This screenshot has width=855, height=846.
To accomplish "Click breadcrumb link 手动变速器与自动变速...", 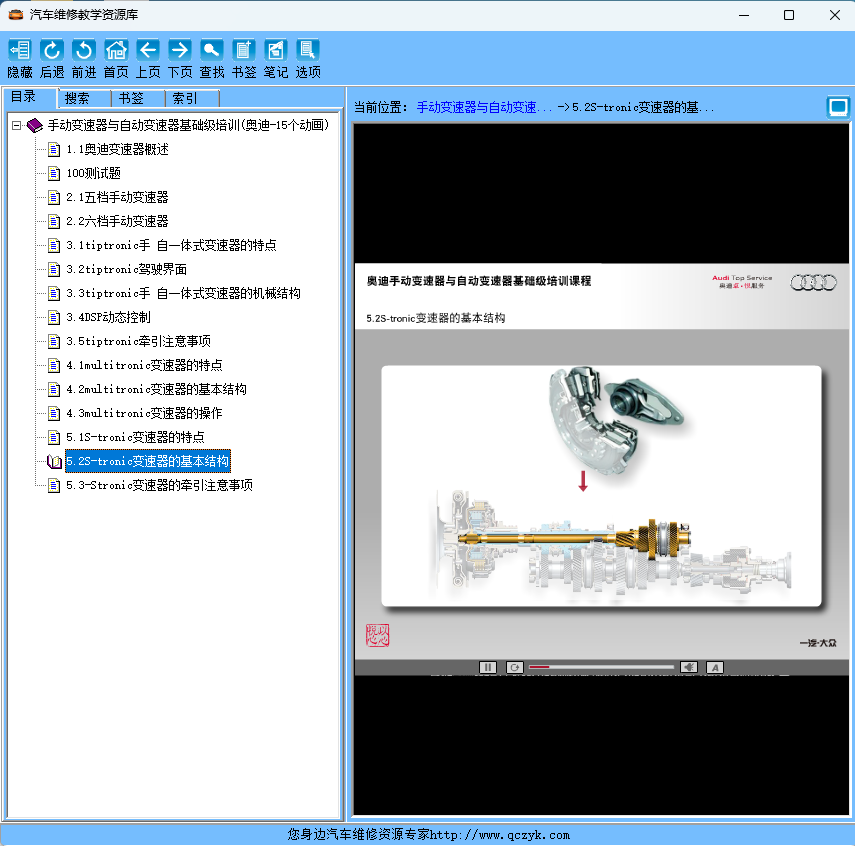I will pos(485,107).
